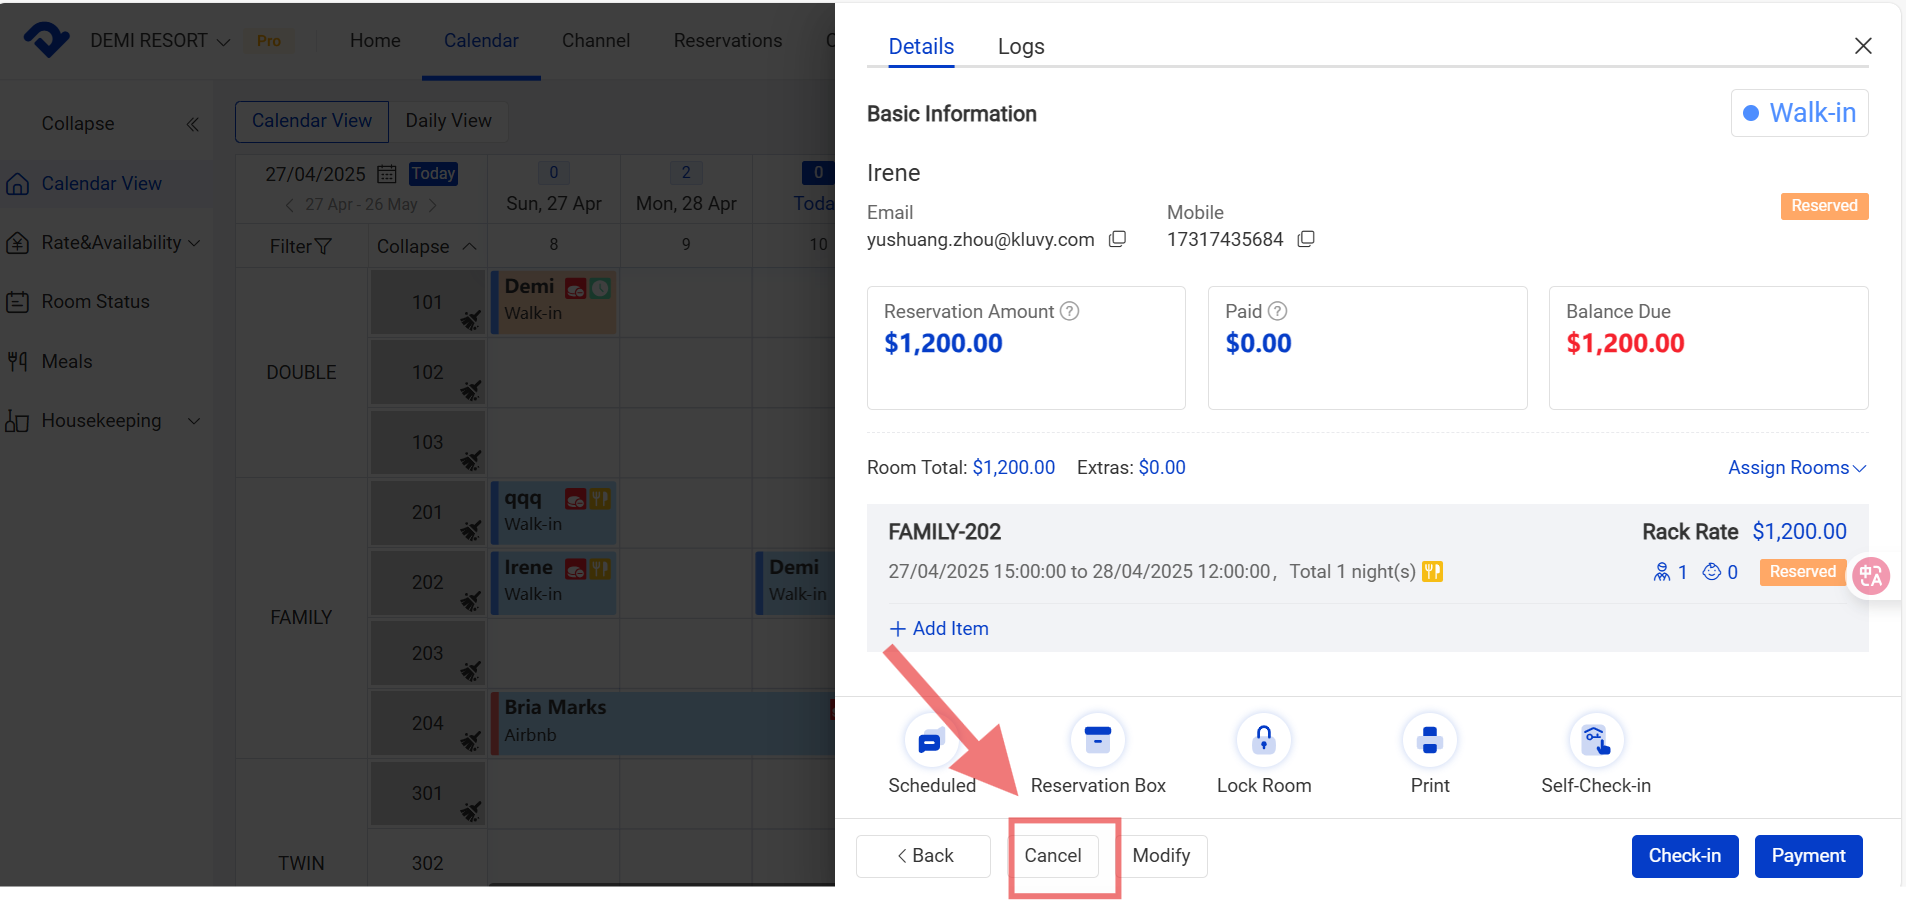Copy the mobile number via copy icon

coord(1306,239)
